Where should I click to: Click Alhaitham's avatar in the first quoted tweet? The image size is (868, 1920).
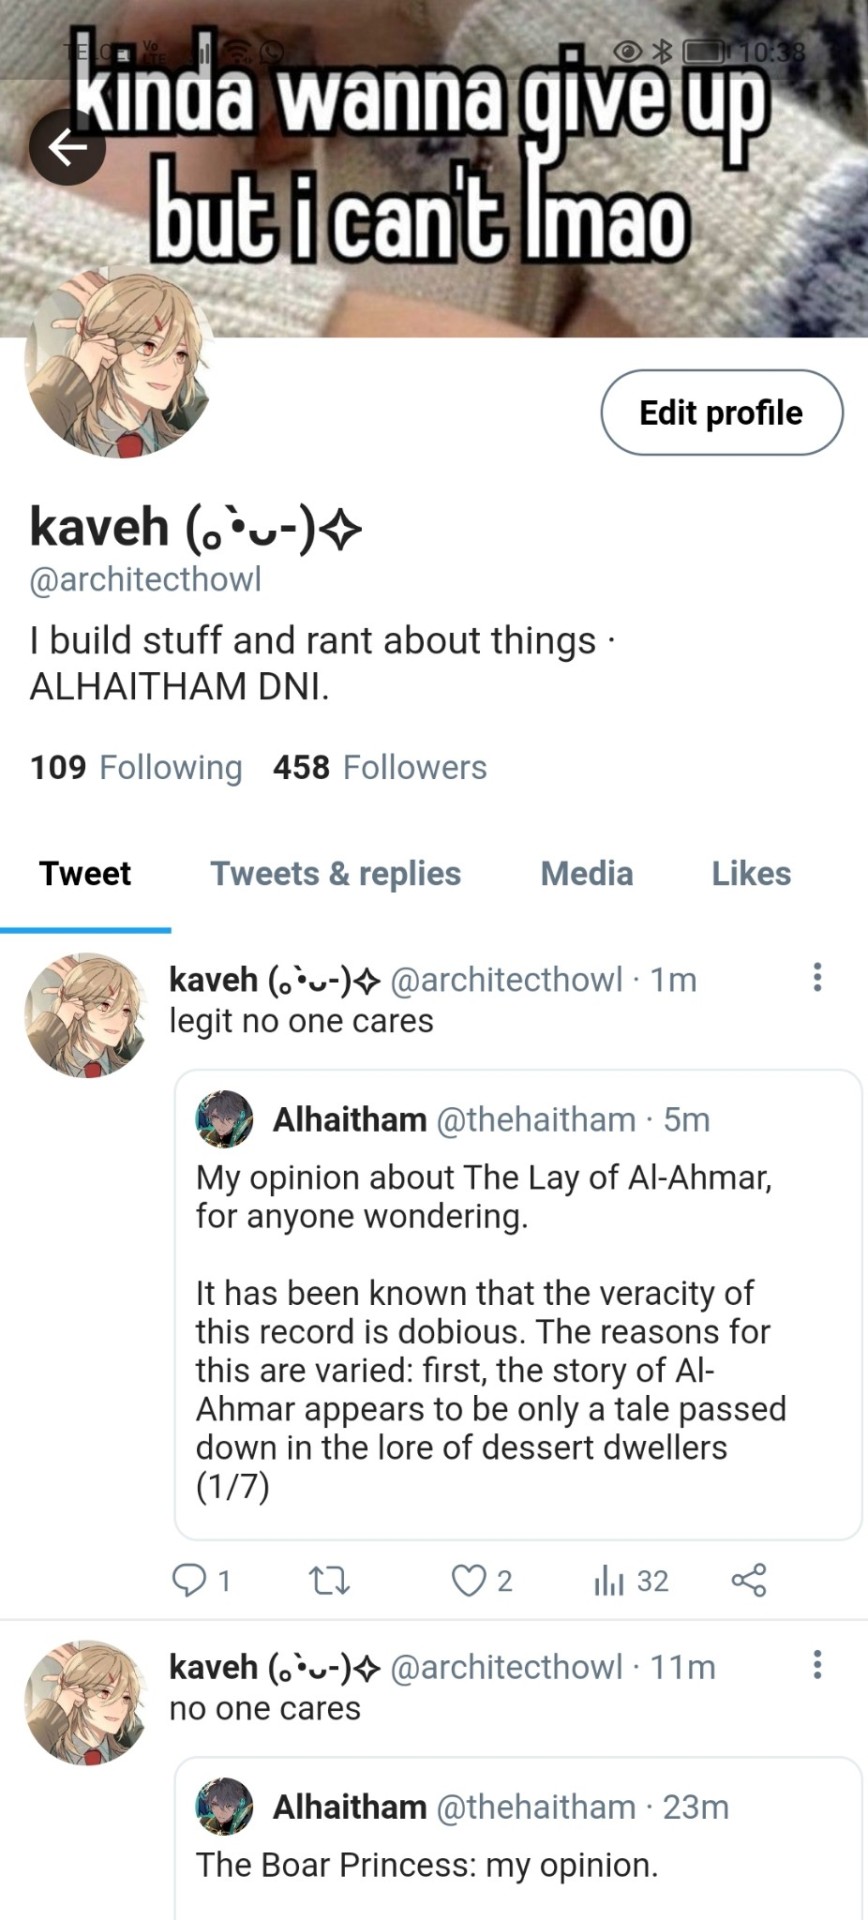click(224, 1119)
